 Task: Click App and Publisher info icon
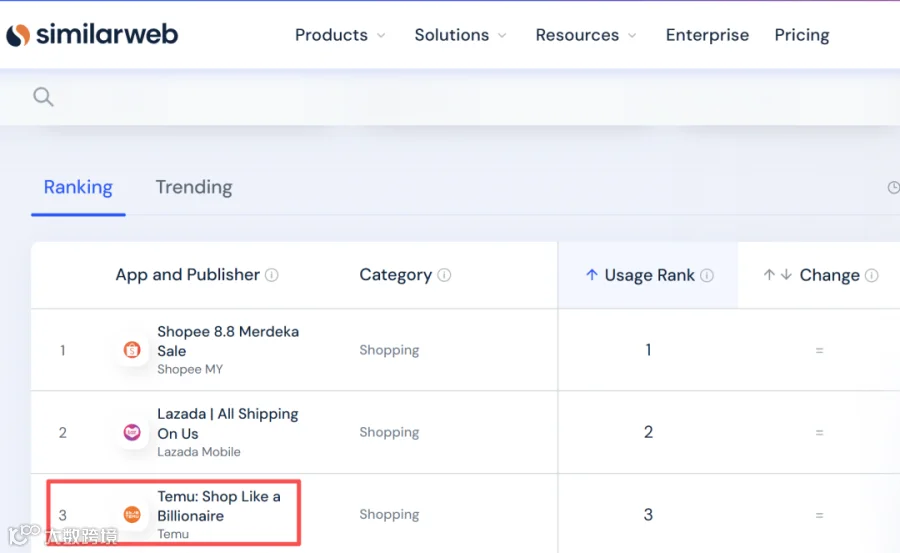click(x=271, y=275)
